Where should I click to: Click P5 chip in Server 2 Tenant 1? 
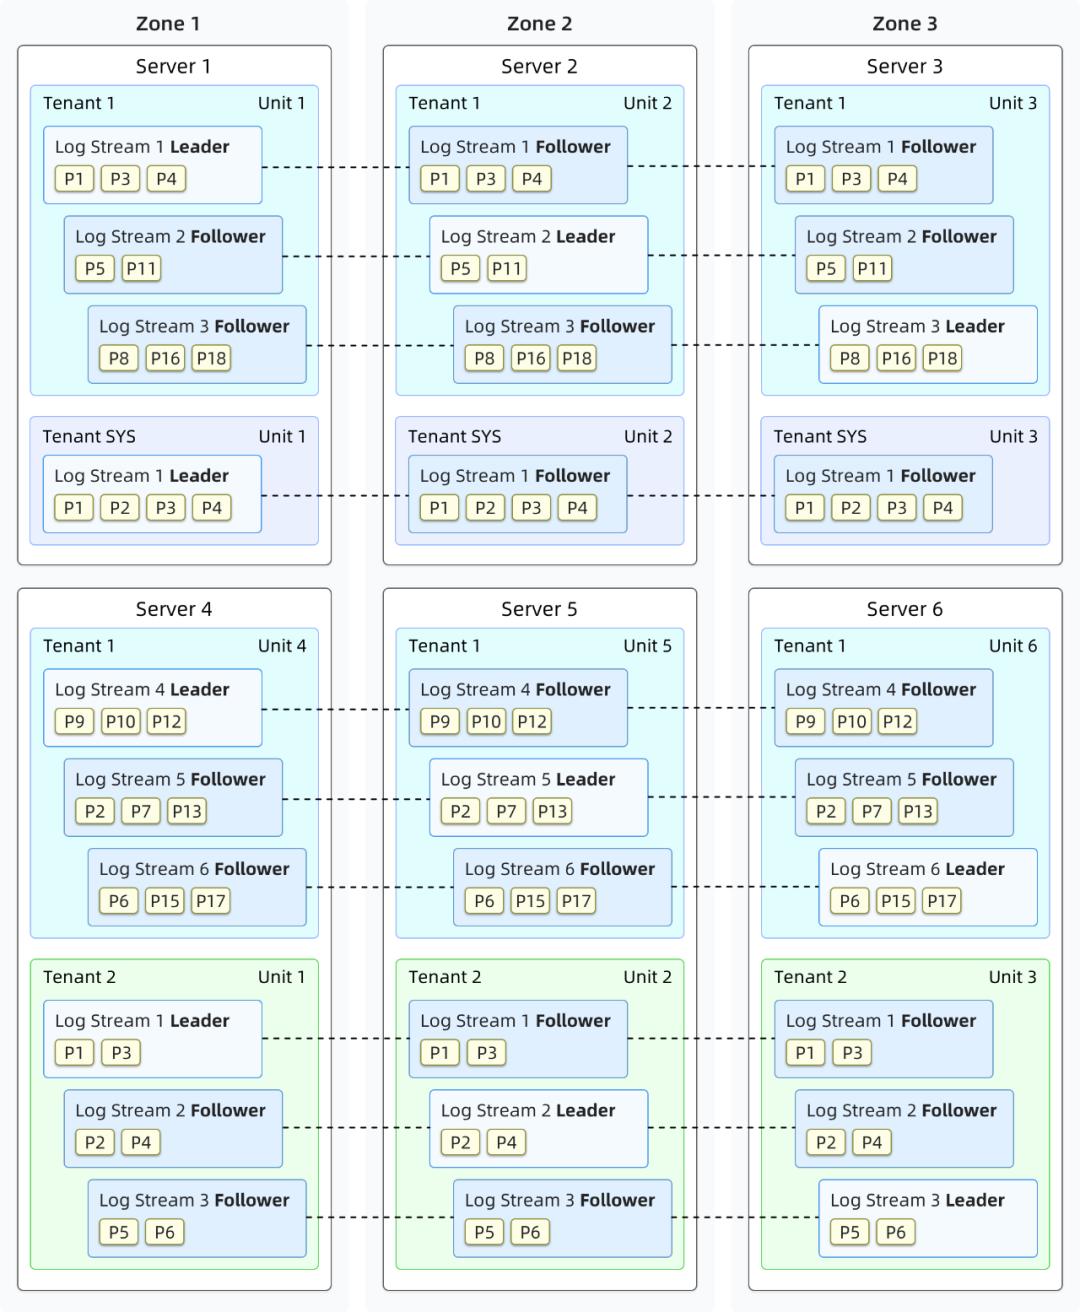[x=460, y=268]
